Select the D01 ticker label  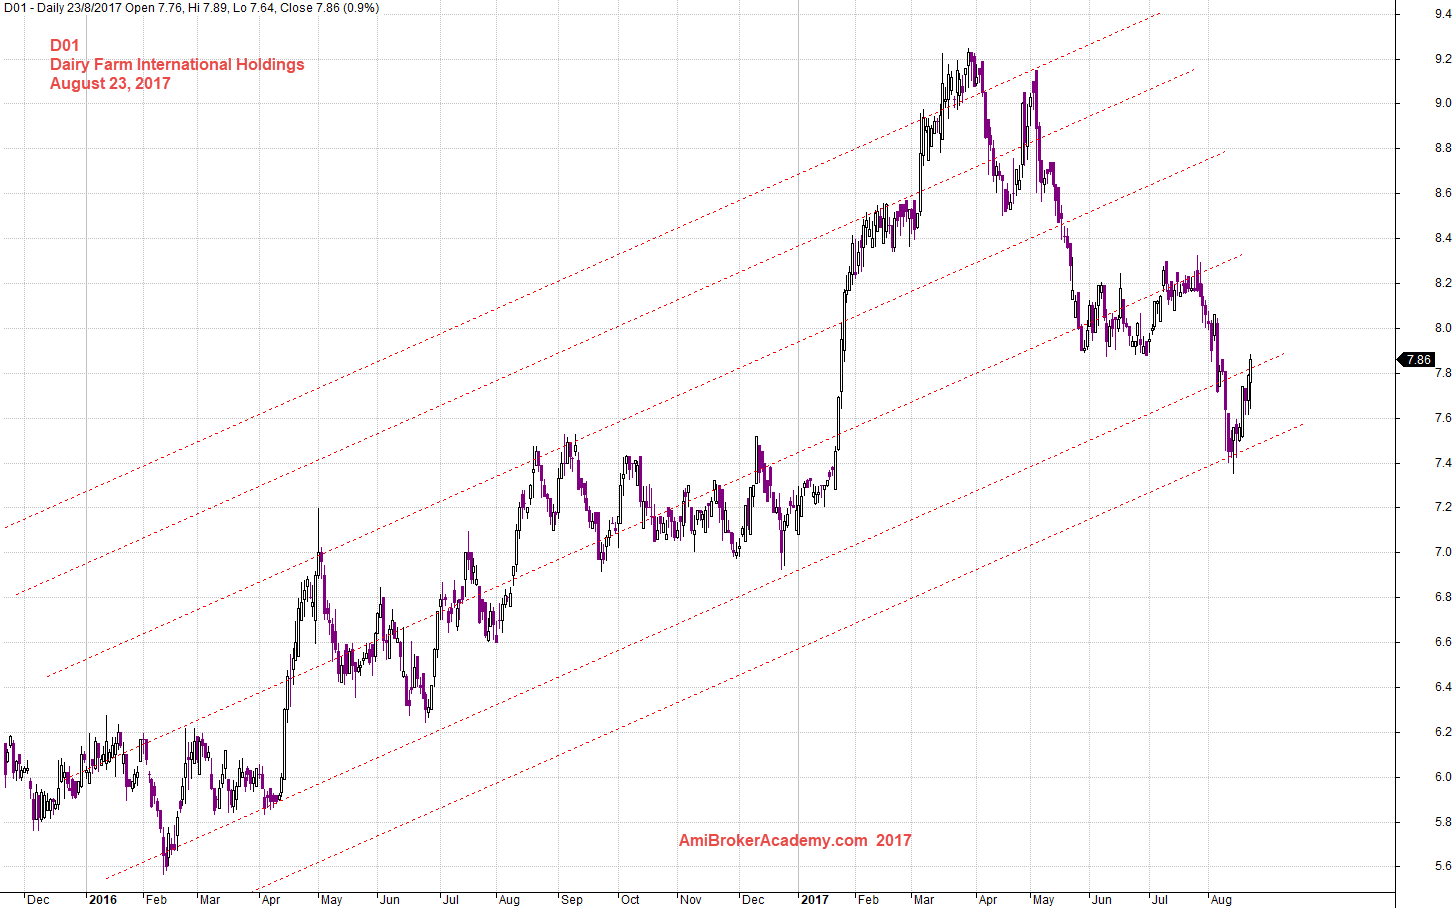click(65, 45)
